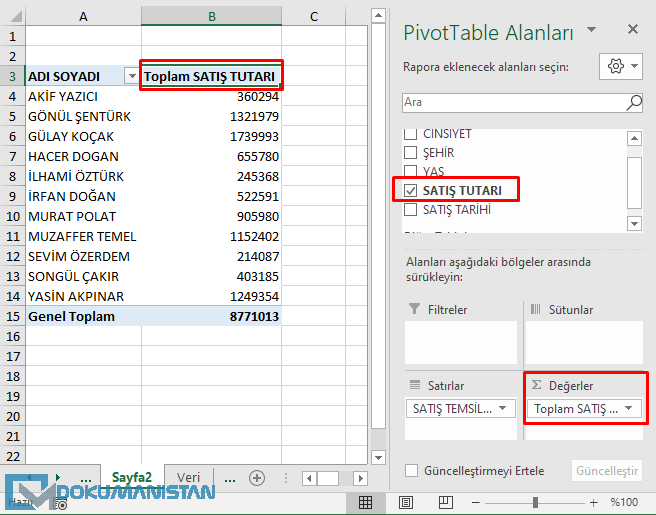Select the İLHAMİ ÖZTÜRK cell
The image size is (656, 515).
pos(83,176)
